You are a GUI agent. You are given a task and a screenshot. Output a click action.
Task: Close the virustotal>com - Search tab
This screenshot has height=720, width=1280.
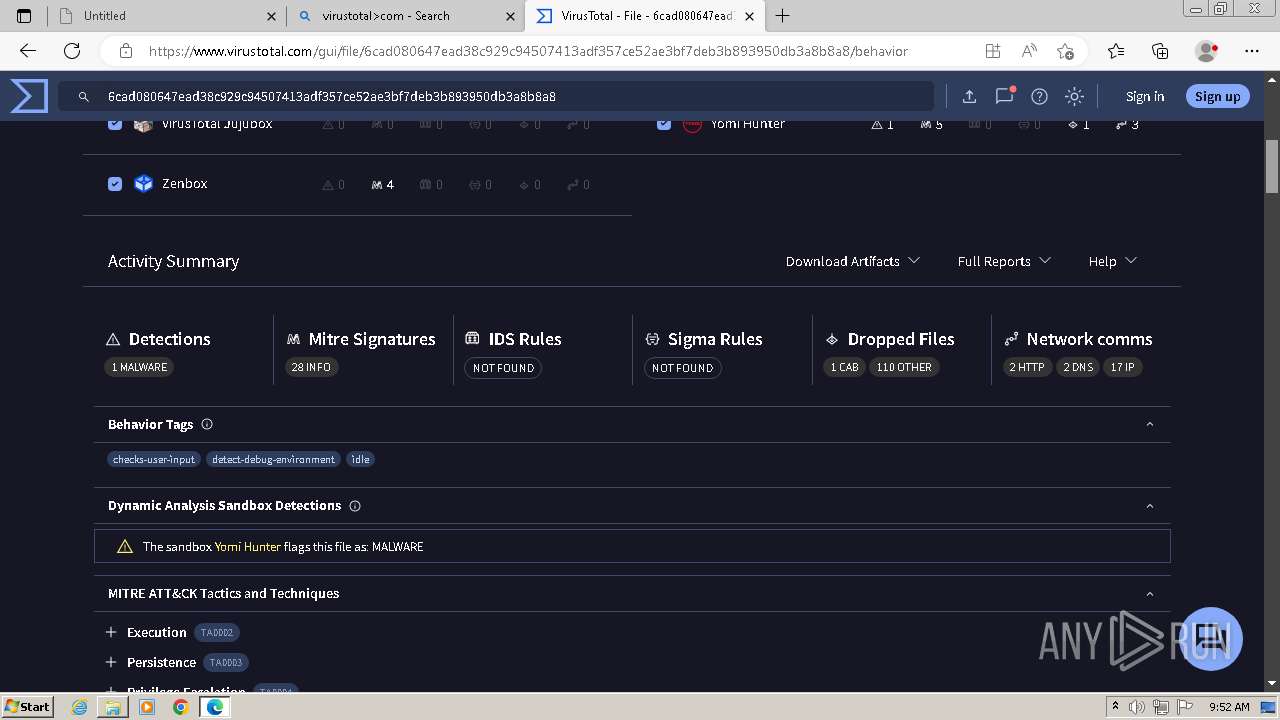point(509,16)
